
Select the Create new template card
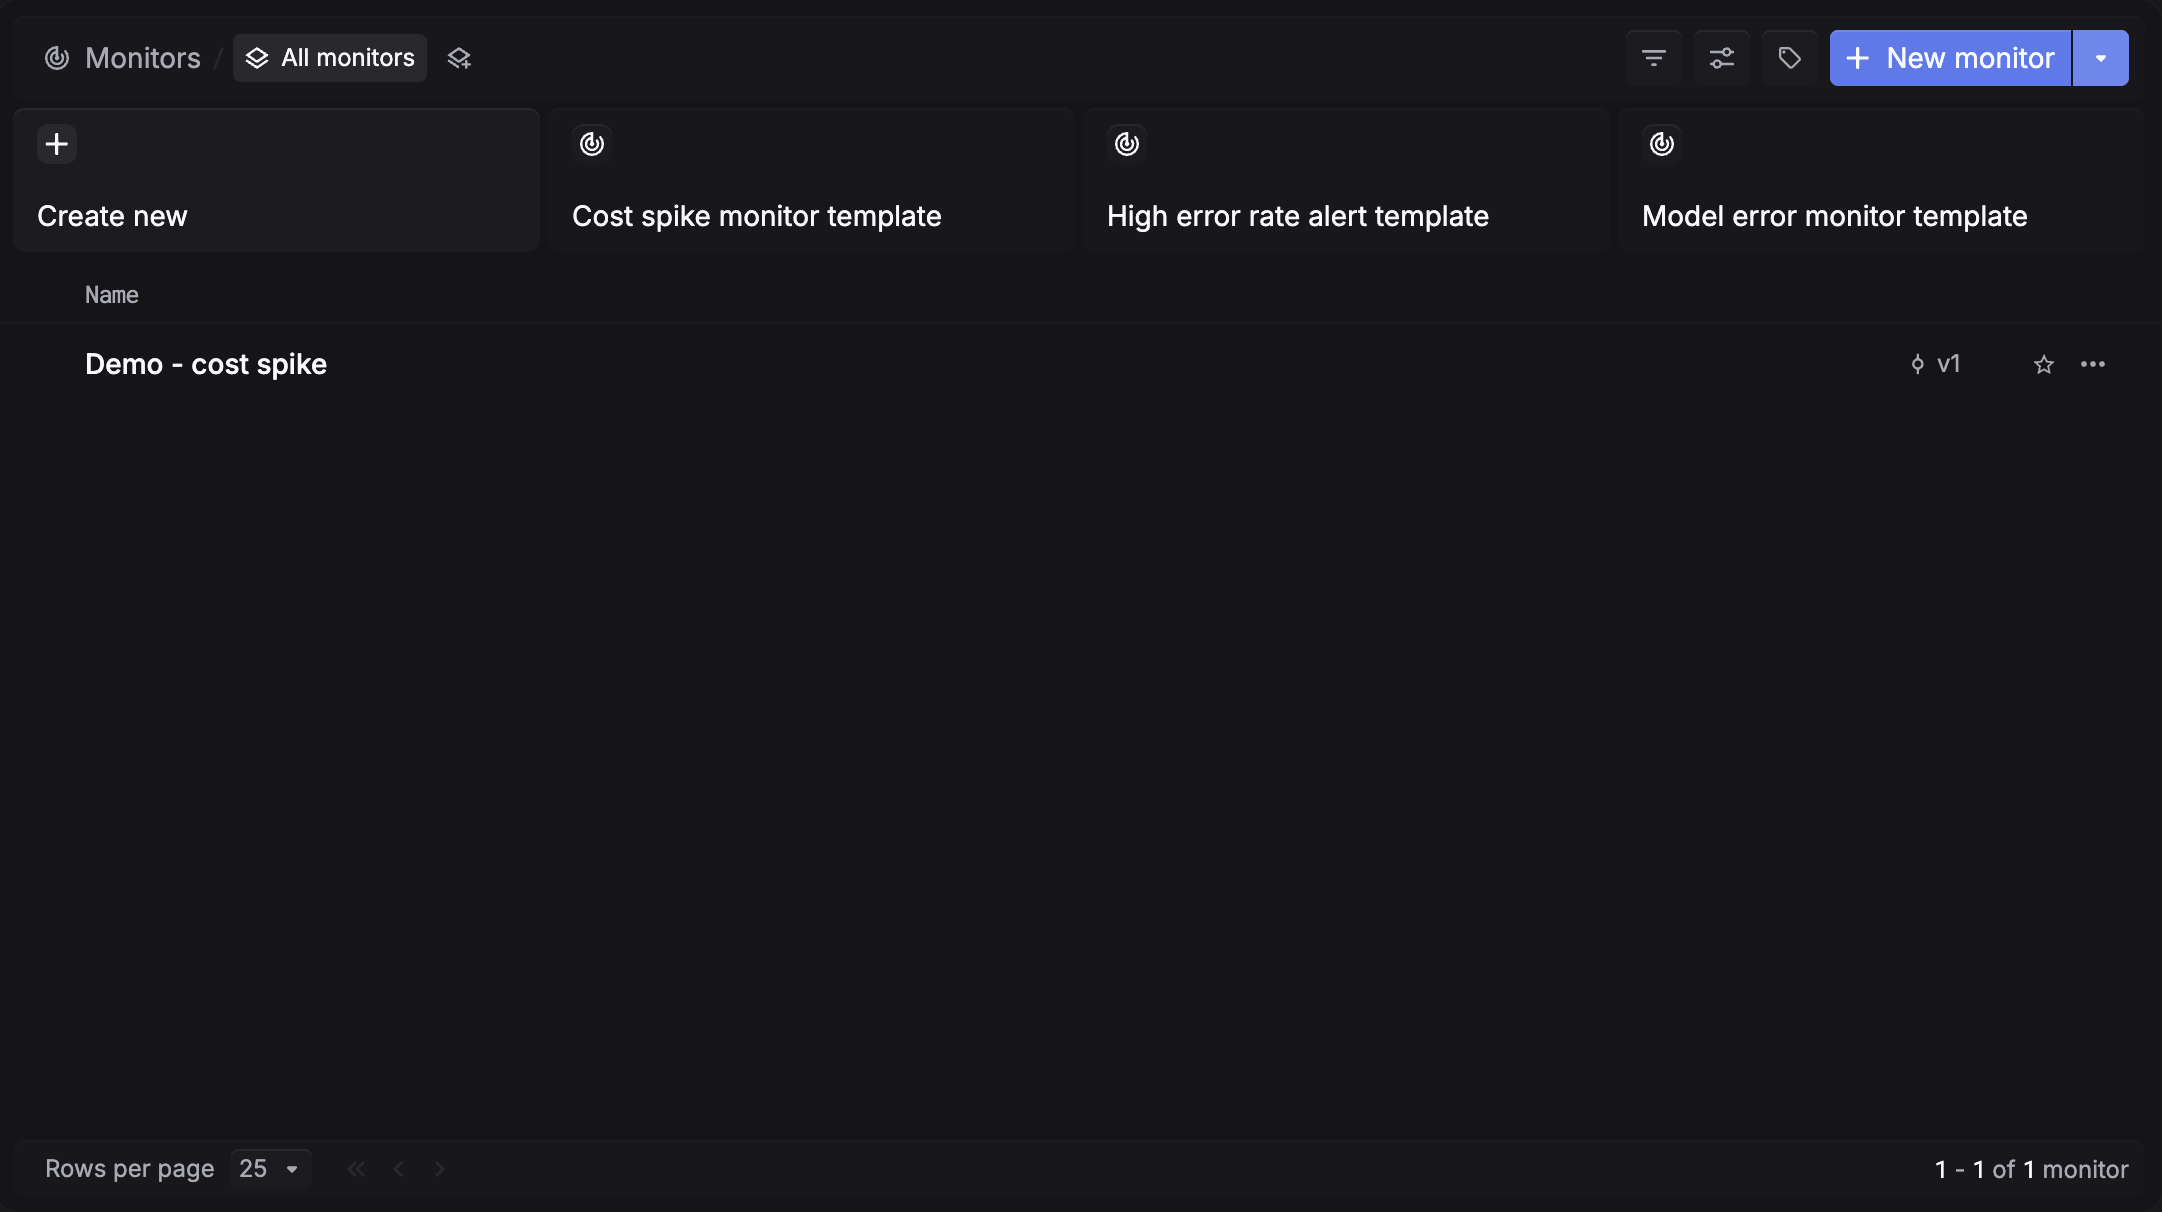[x=276, y=180]
